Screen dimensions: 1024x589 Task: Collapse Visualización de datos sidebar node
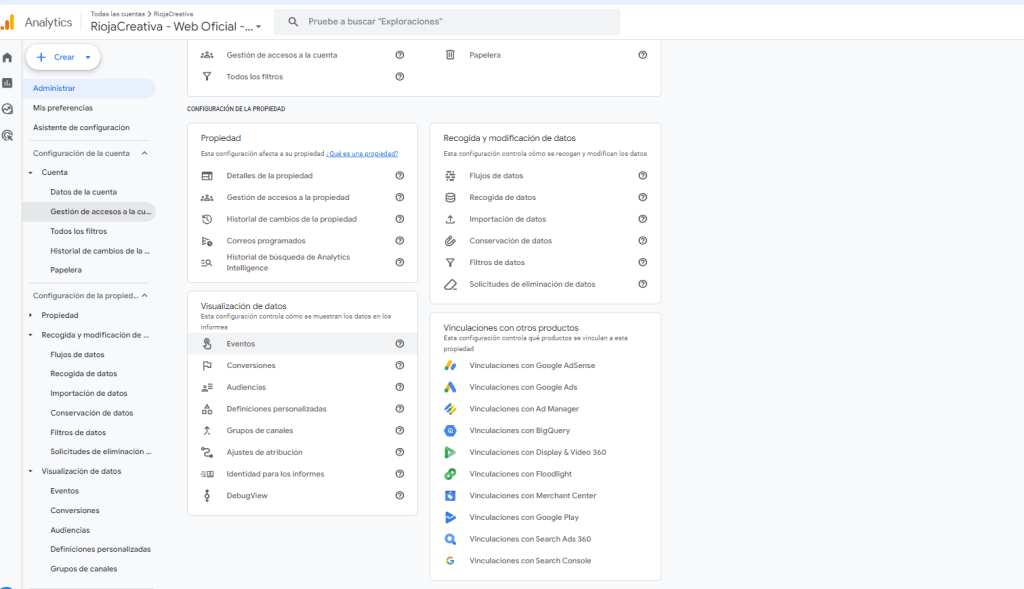coord(31,471)
